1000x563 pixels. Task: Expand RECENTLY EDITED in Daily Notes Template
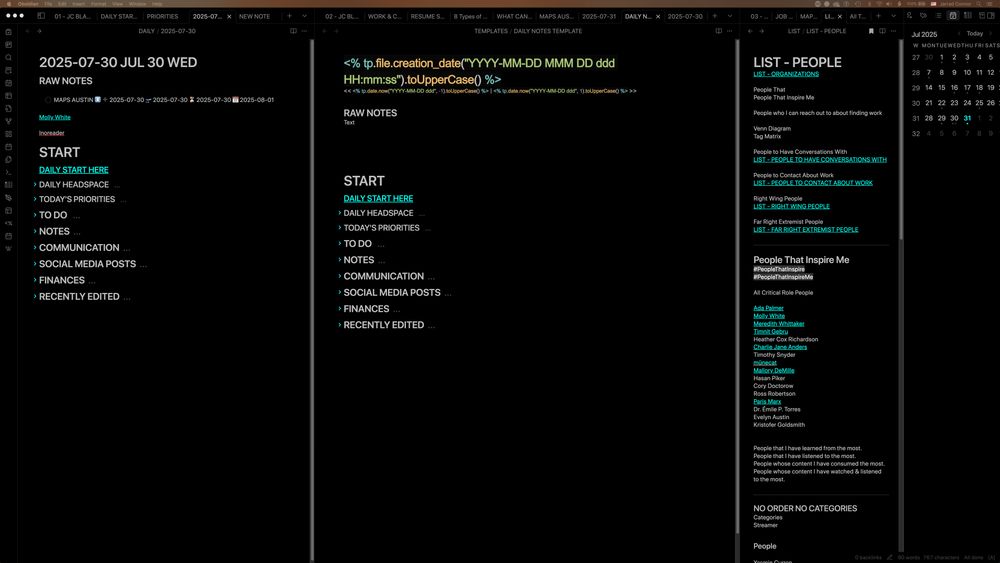click(340, 325)
